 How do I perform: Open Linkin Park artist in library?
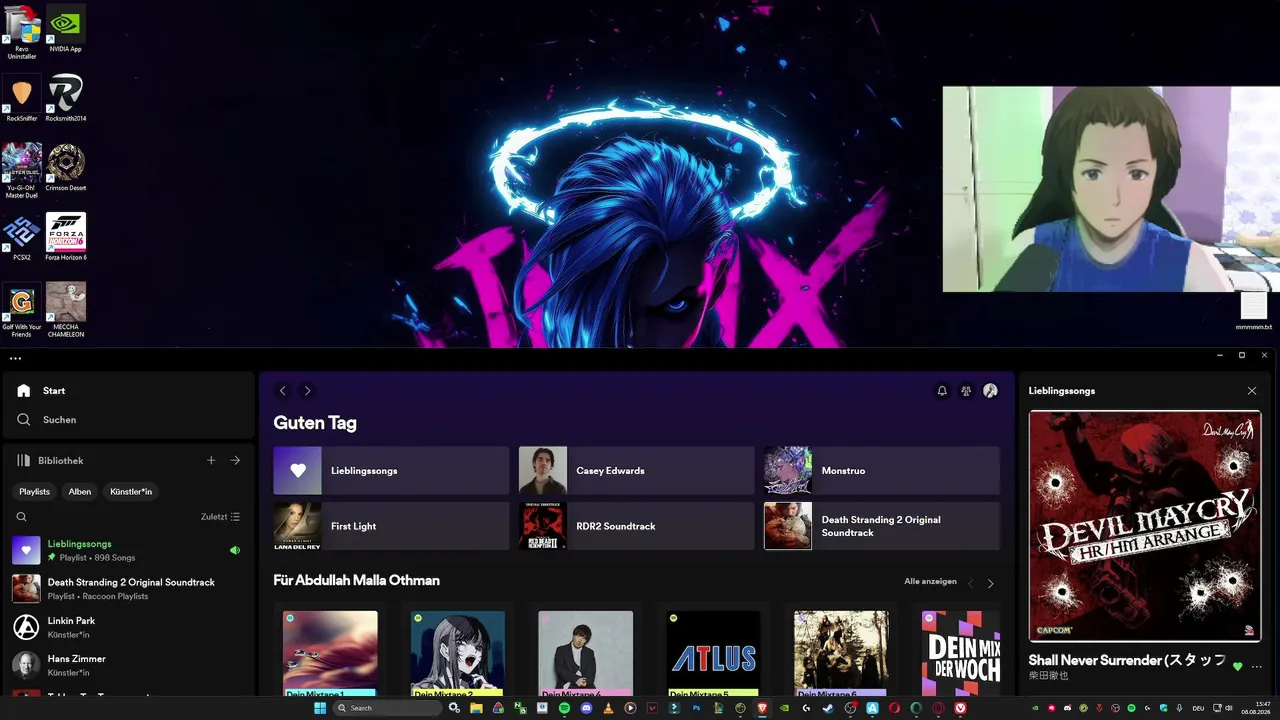tap(129, 627)
